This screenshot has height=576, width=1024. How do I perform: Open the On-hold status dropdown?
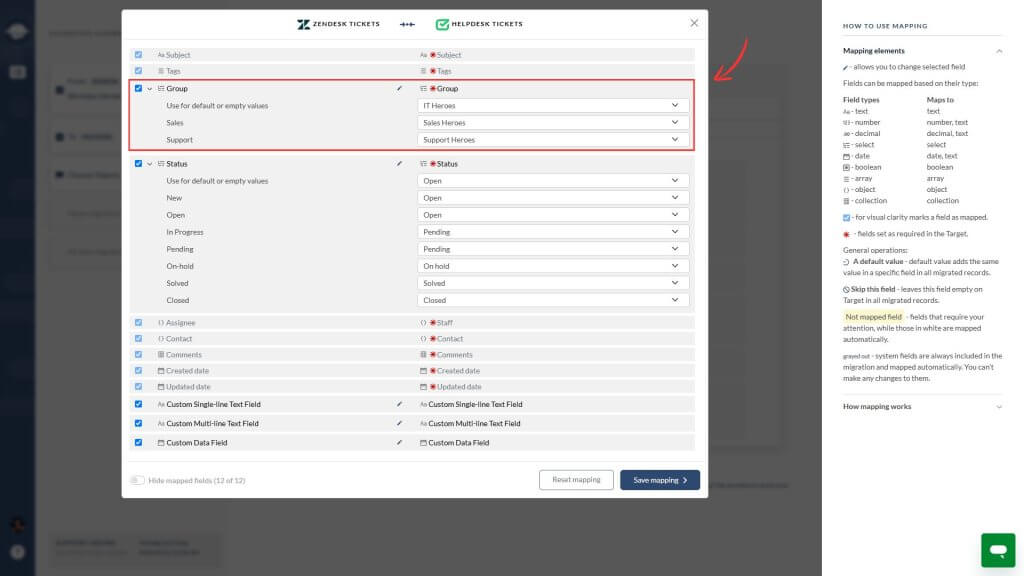552,266
